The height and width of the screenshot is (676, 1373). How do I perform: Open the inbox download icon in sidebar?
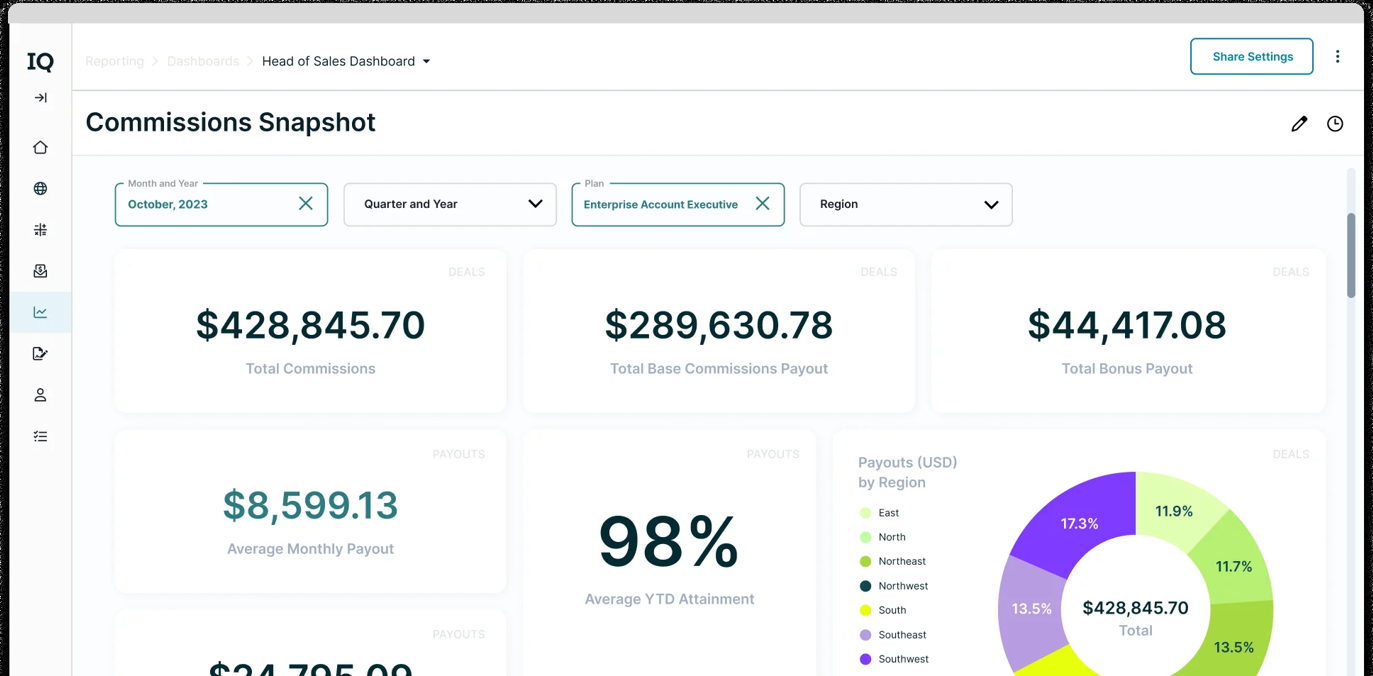(40, 271)
